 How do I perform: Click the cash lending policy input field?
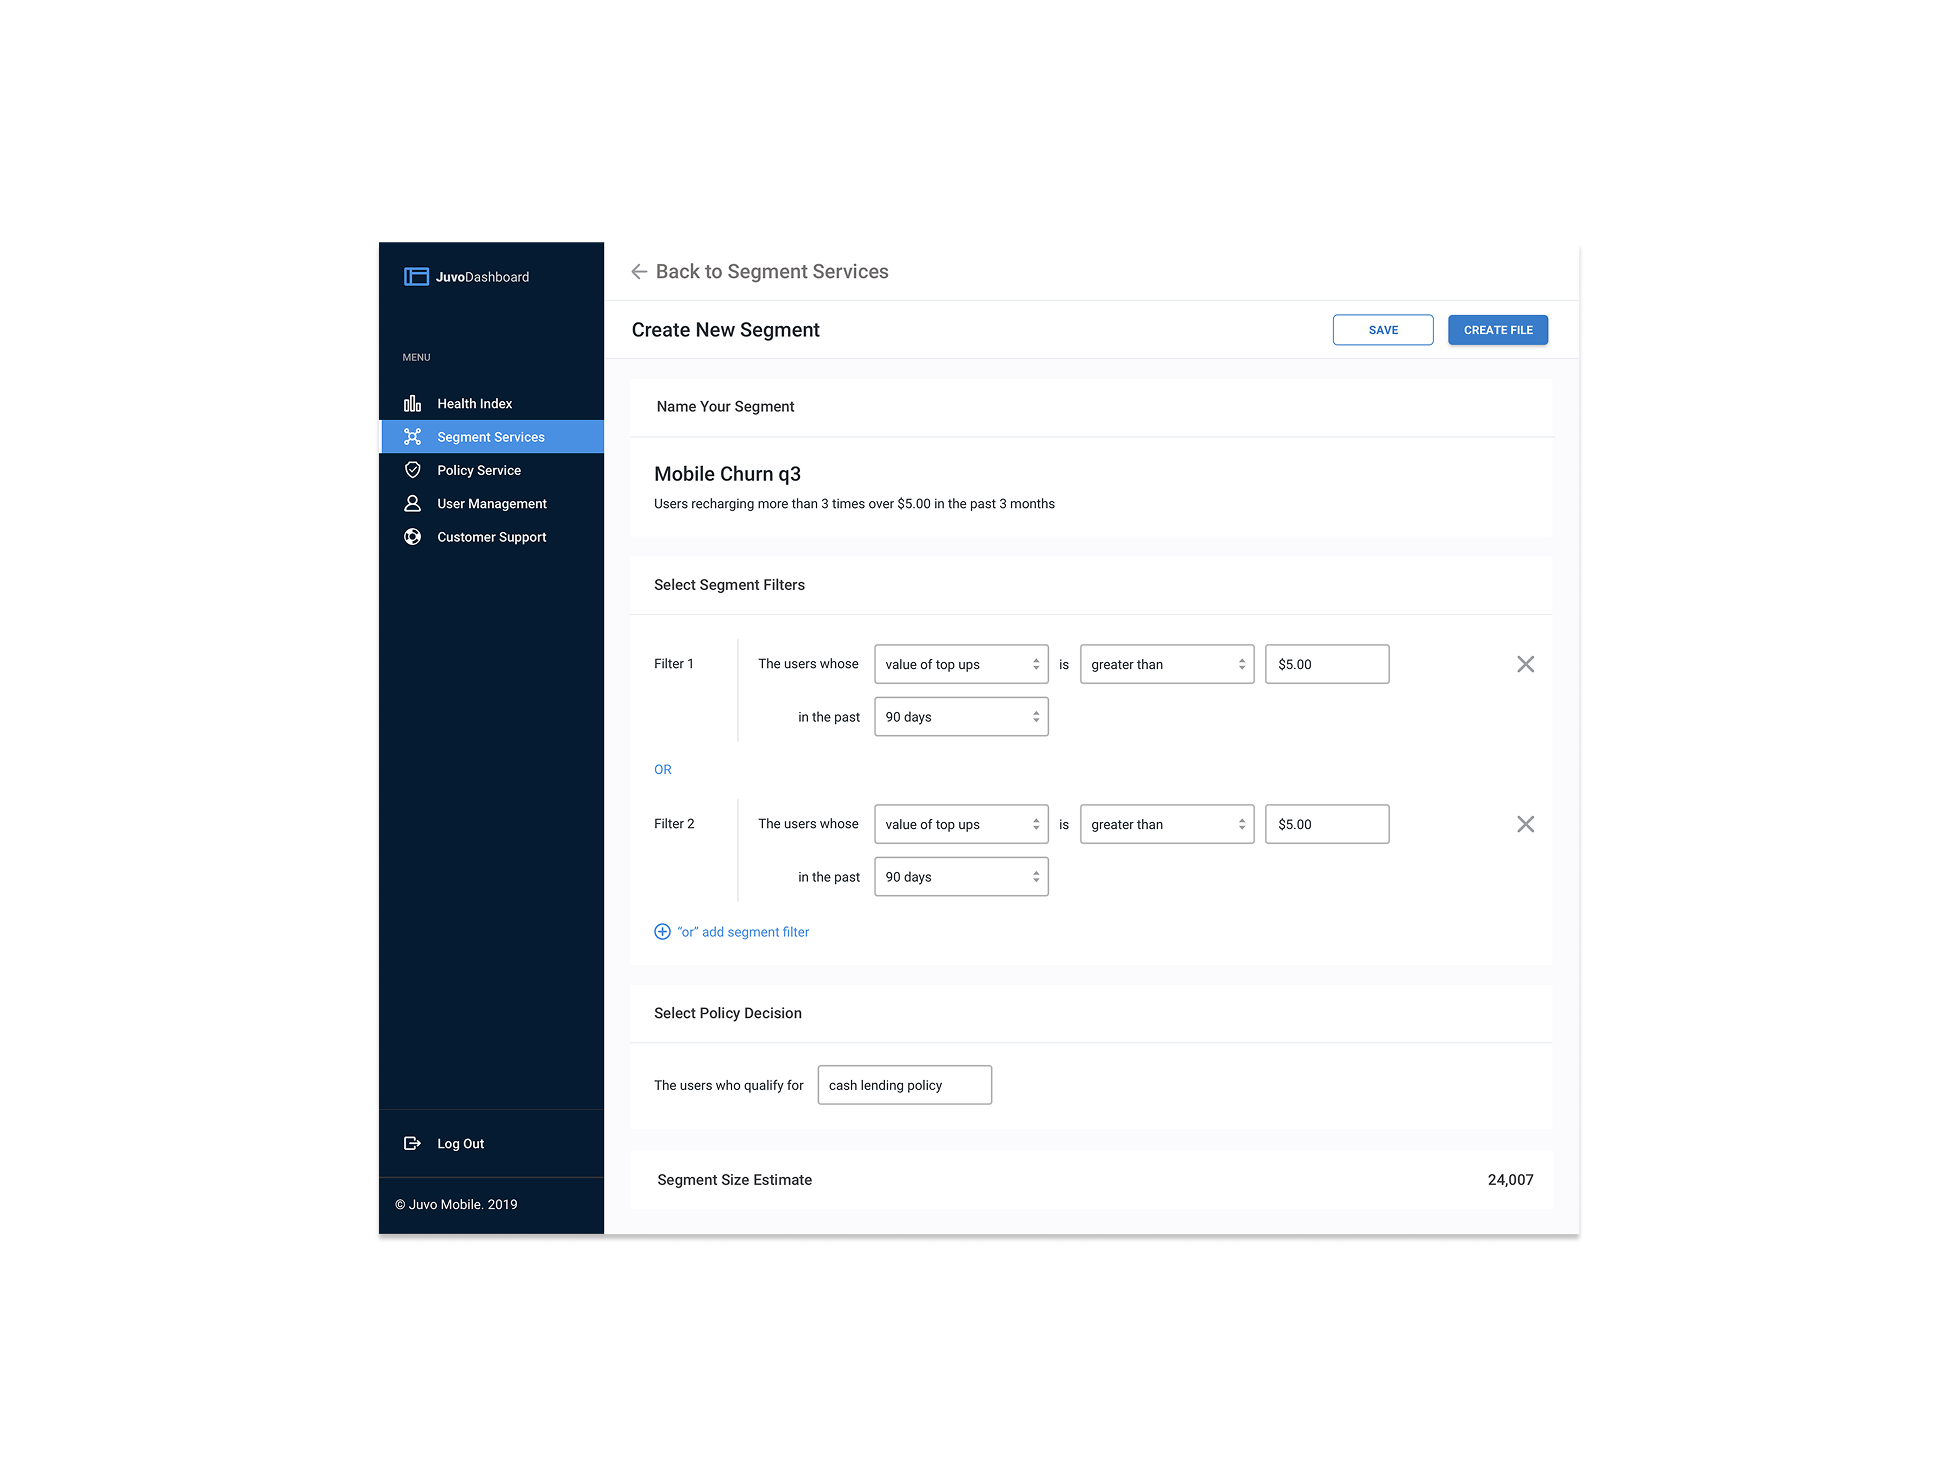coord(904,1085)
